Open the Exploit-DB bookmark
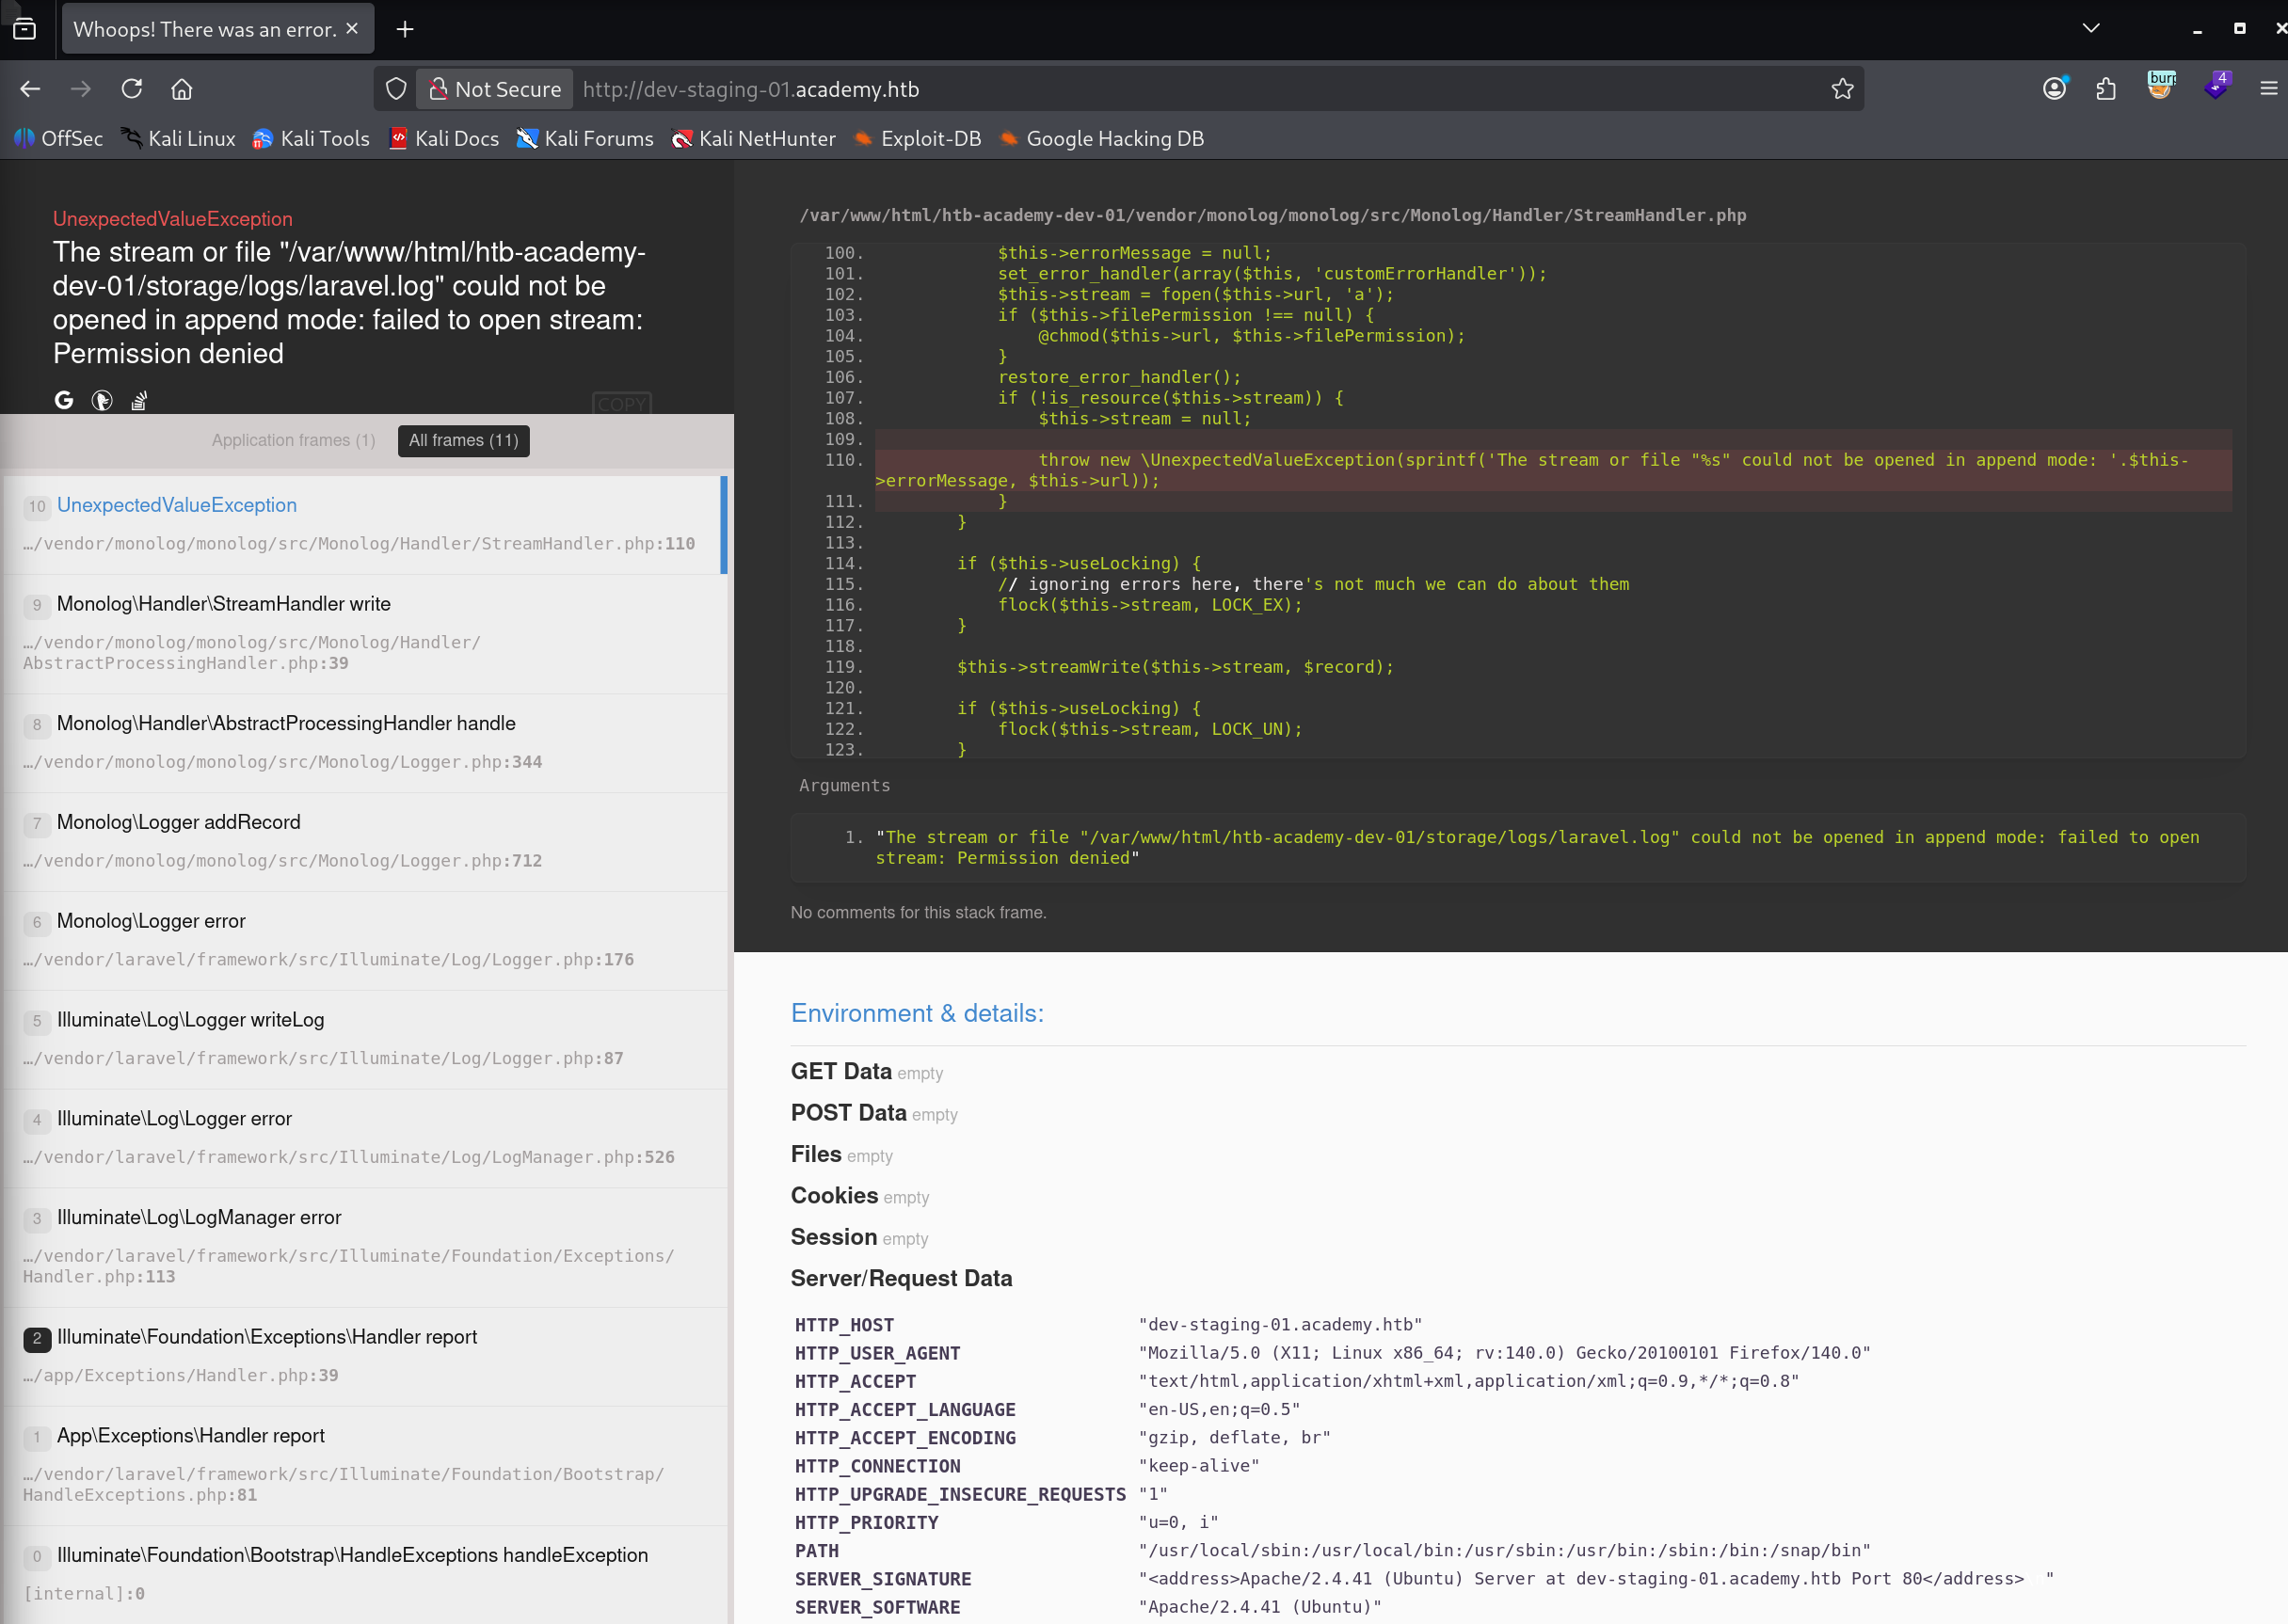2288x1624 pixels. pyautogui.click(x=916, y=139)
